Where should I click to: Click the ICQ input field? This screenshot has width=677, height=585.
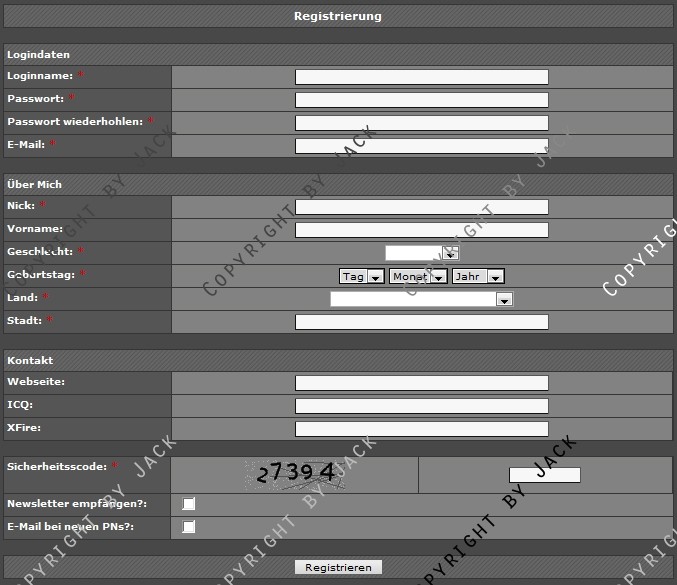(421, 406)
